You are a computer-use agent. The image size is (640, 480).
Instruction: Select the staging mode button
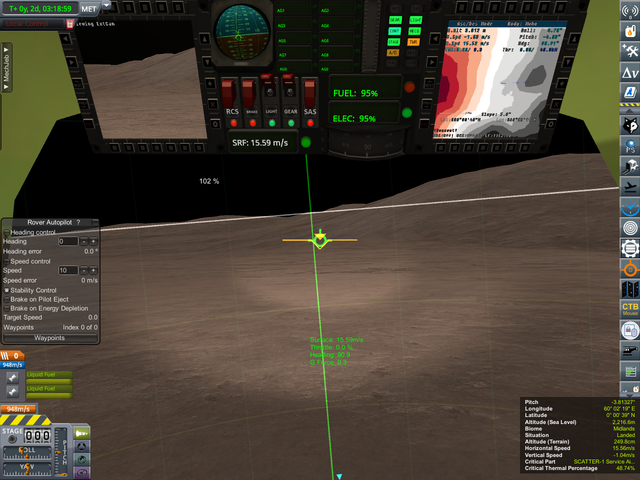[x=82, y=433]
